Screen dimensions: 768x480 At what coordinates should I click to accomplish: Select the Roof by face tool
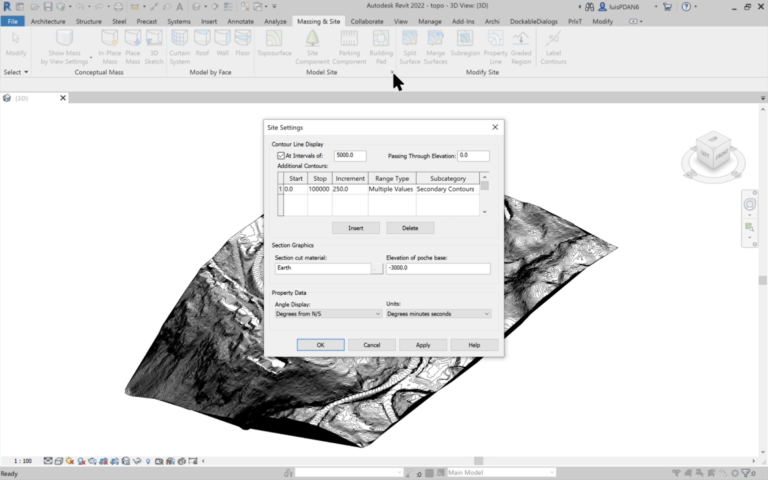click(202, 43)
